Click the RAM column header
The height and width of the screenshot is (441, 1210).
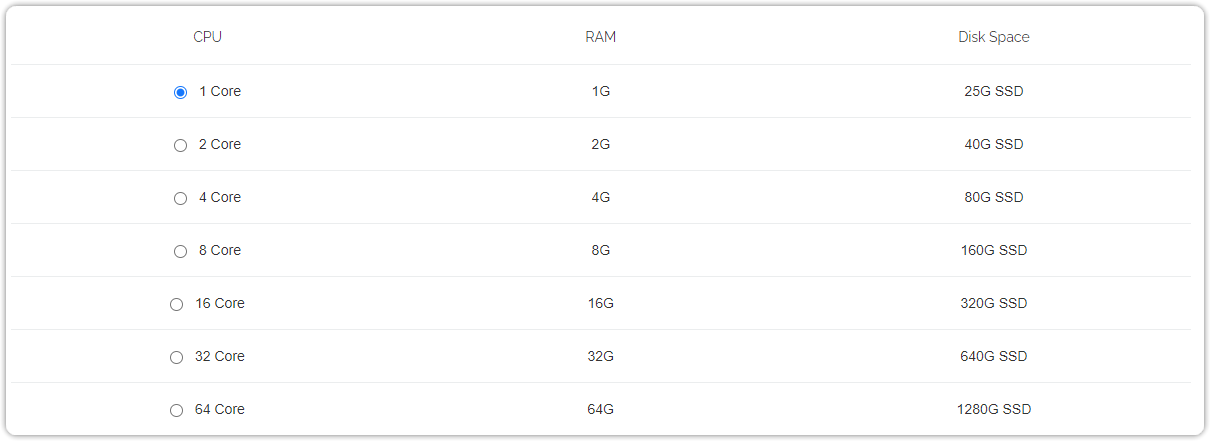click(601, 37)
